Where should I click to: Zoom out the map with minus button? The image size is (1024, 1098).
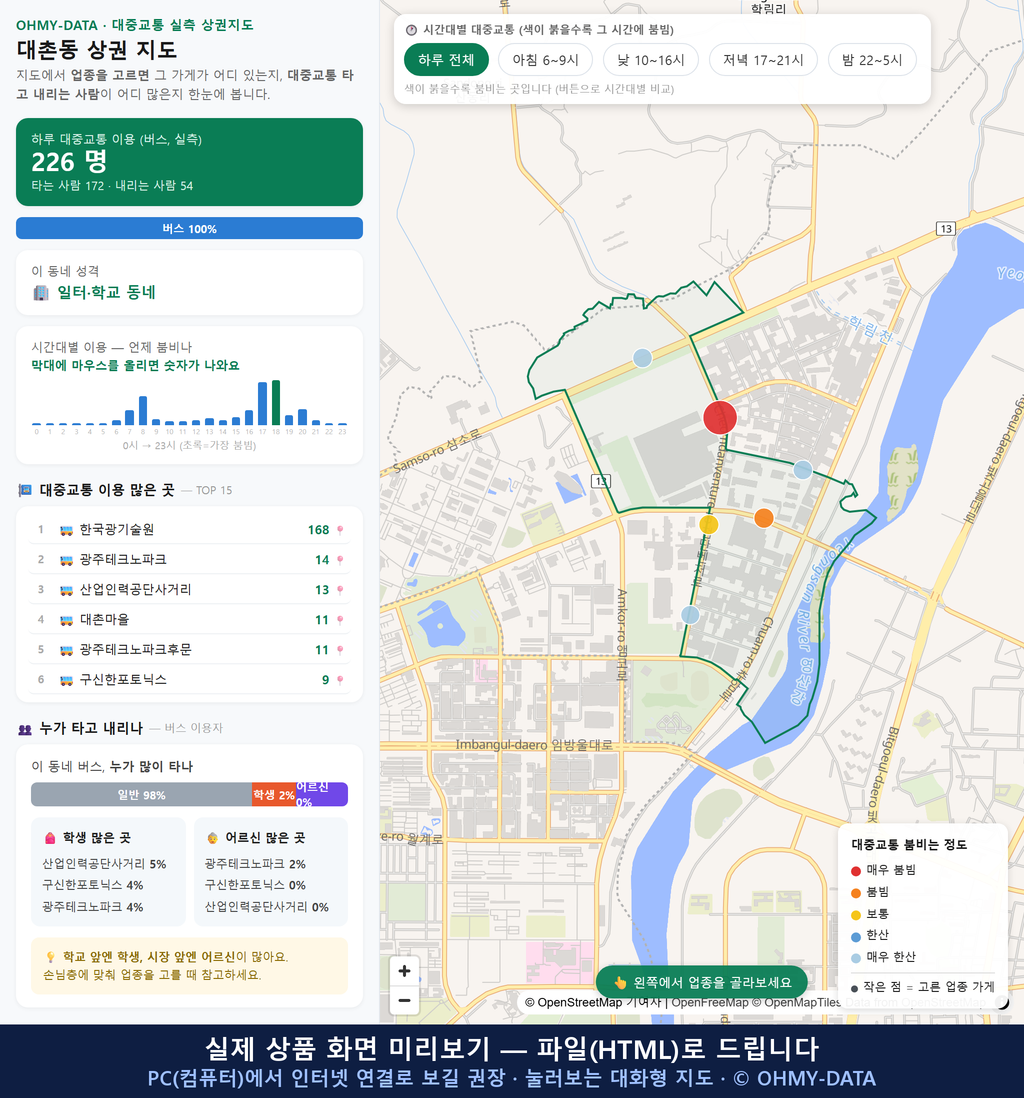pos(404,1000)
